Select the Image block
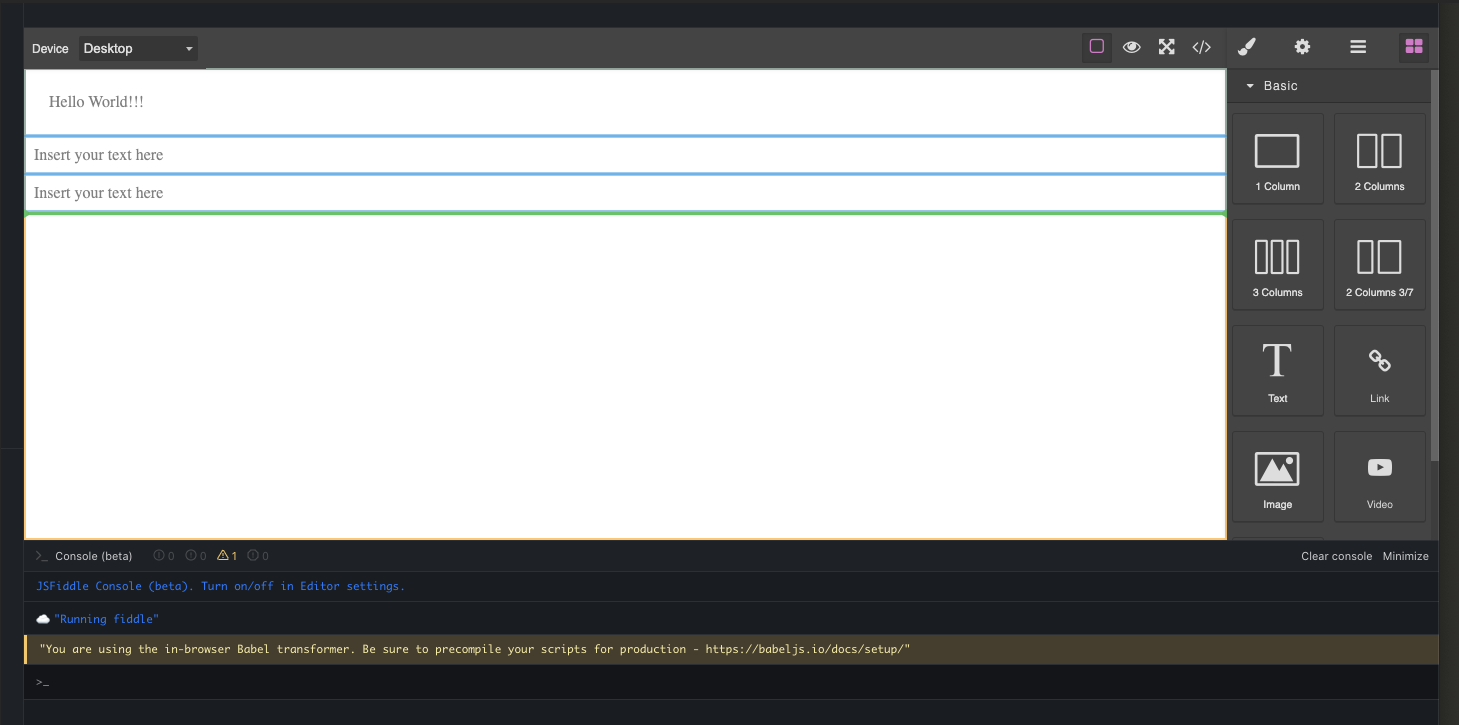This screenshot has height=725, width=1459. click(1277, 476)
